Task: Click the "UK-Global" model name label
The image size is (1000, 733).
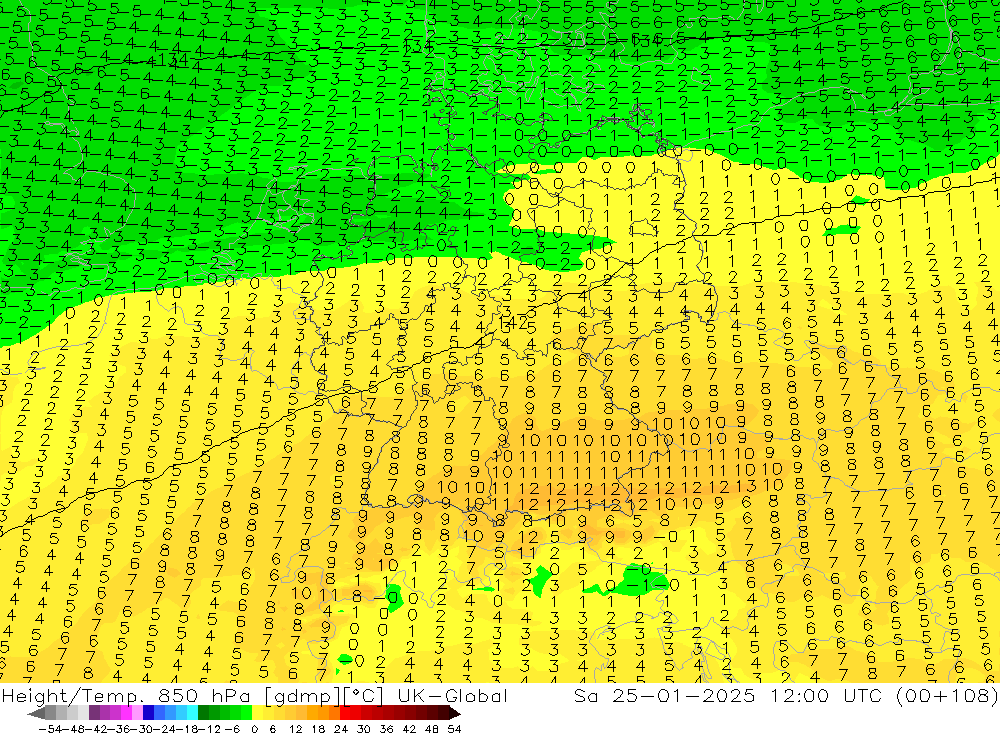Action: click(x=452, y=695)
